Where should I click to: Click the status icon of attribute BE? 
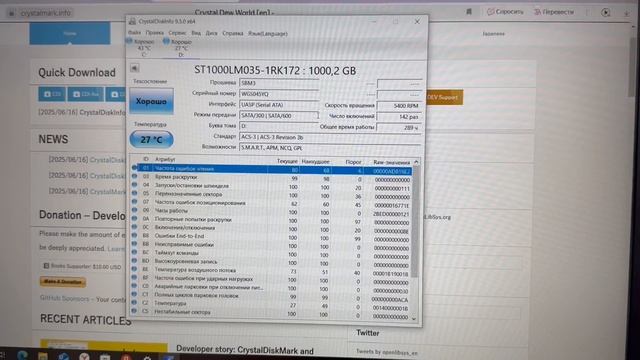(134, 269)
